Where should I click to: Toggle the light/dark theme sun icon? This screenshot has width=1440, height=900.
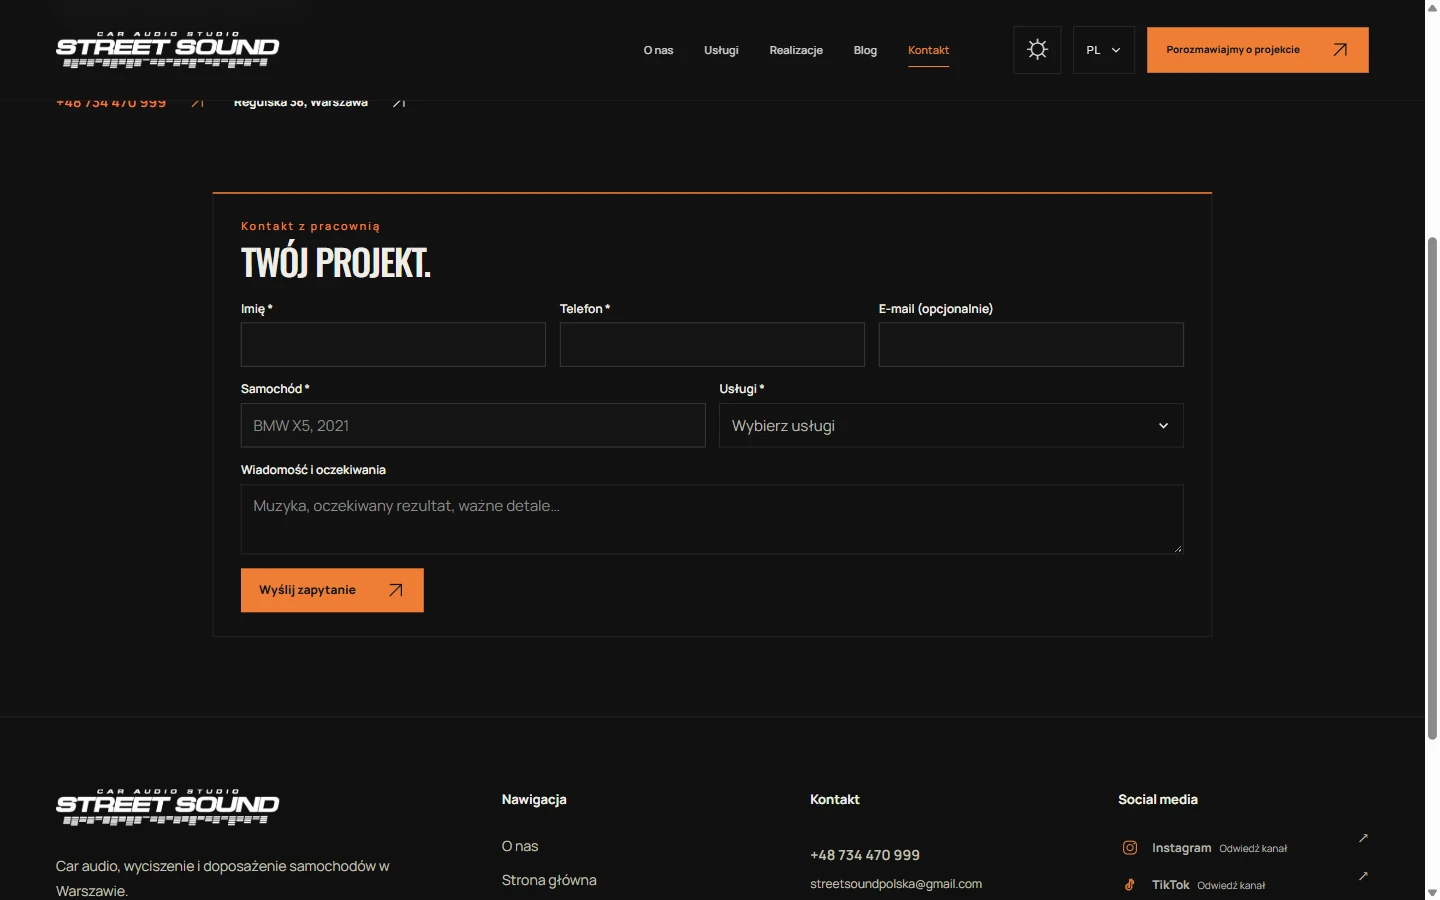tap(1037, 50)
